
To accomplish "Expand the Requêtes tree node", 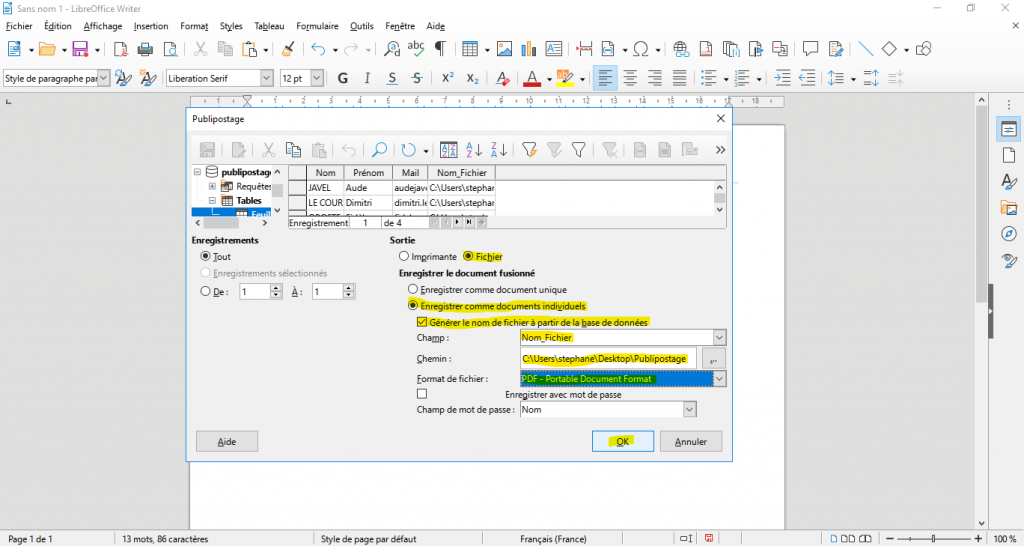I will pos(212,187).
